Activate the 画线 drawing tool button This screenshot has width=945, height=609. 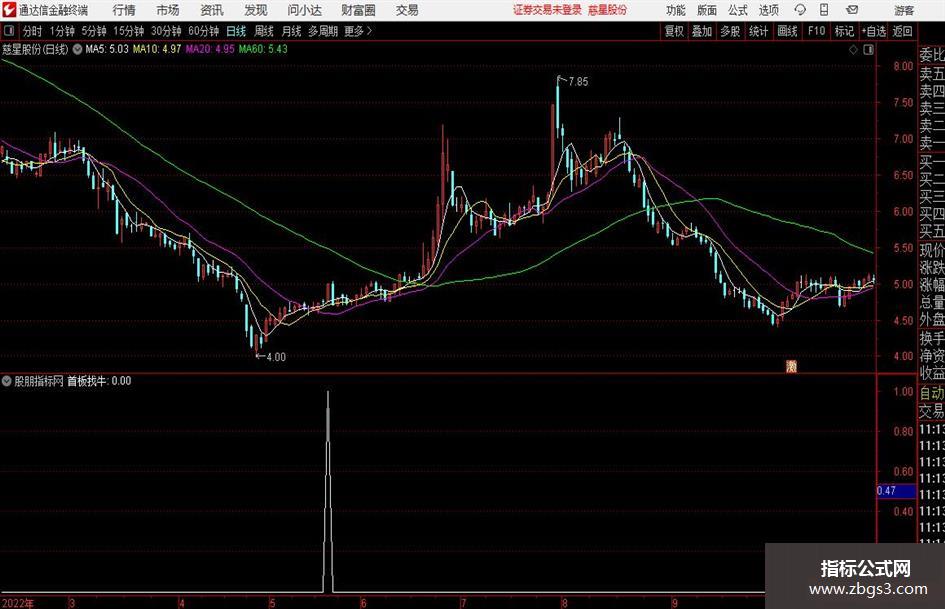pyautogui.click(x=788, y=31)
